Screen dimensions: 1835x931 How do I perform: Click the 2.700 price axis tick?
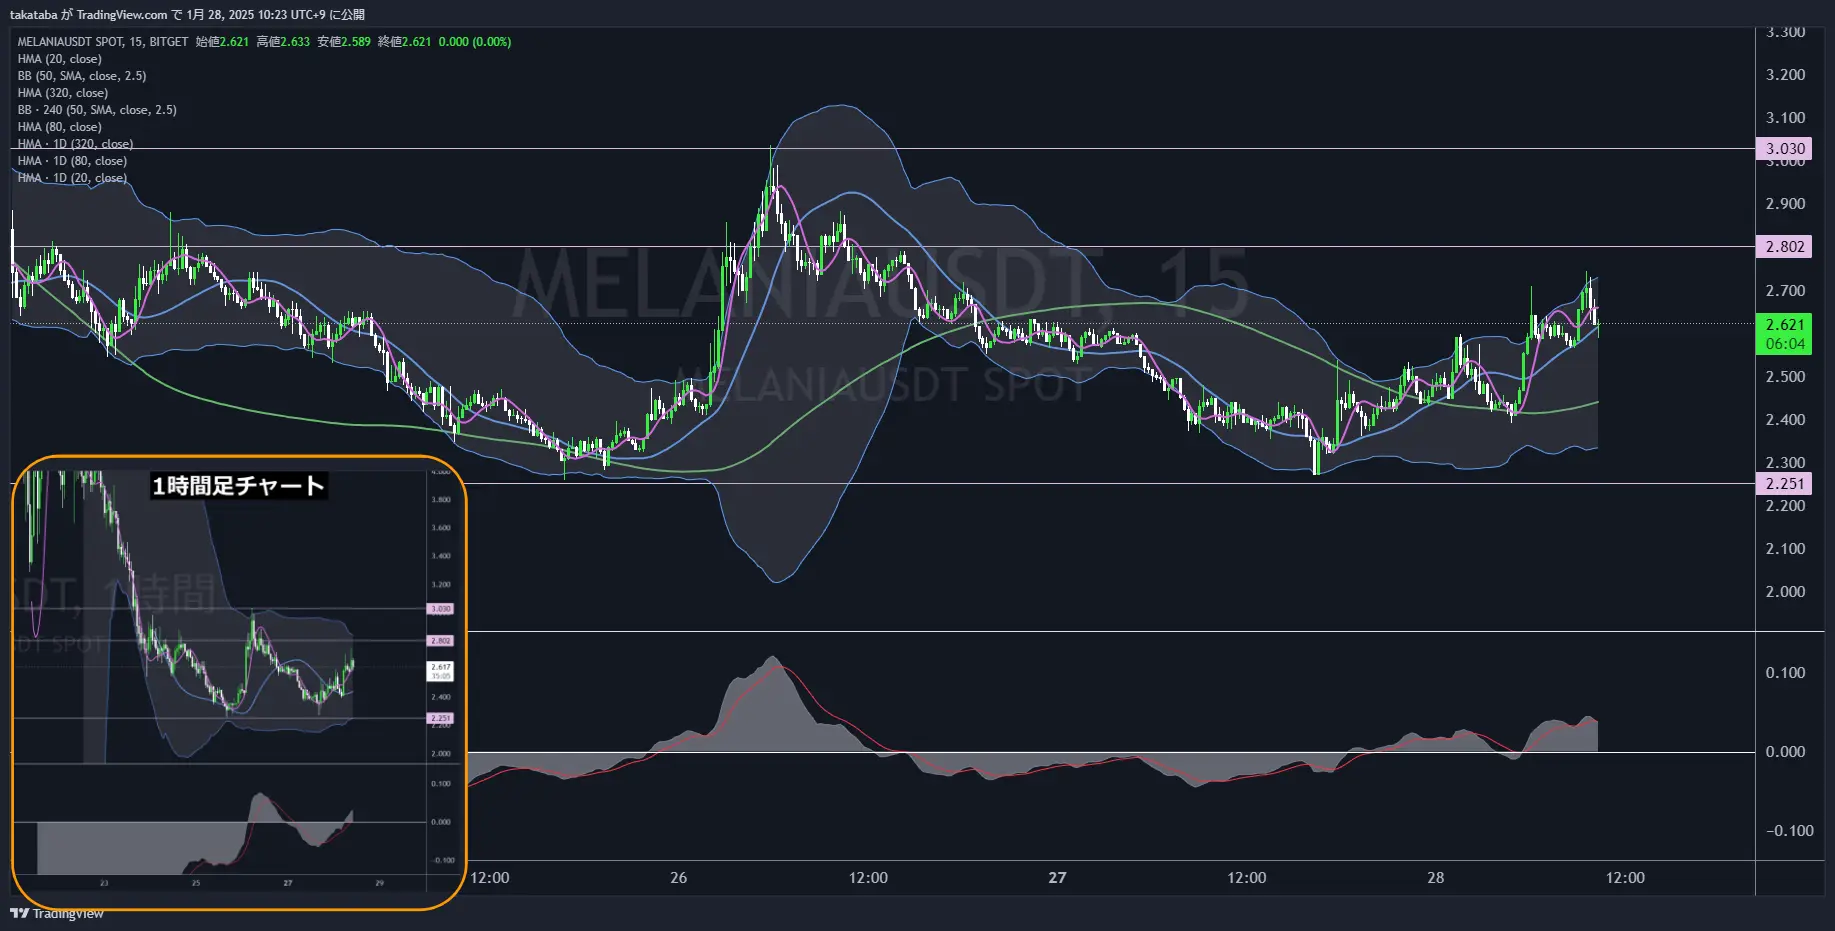[1785, 291]
